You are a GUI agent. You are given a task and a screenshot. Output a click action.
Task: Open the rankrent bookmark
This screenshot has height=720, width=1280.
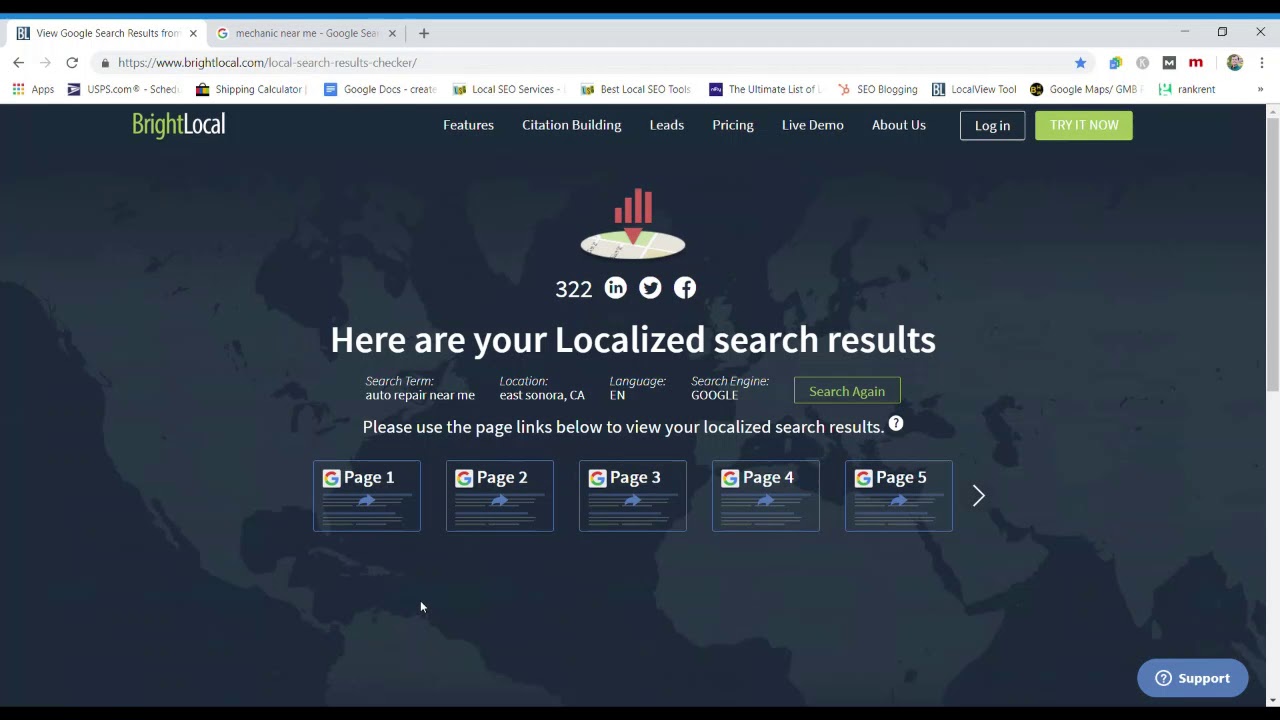pyautogui.click(x=1187, y=89)
